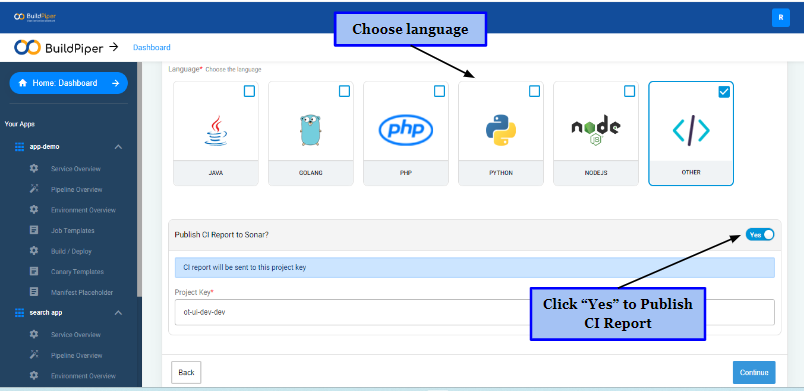Toggle Publish CI Report to Sonar switch
Image resolution: width=804 pixels, height=391 pixels.
(760, 235)
